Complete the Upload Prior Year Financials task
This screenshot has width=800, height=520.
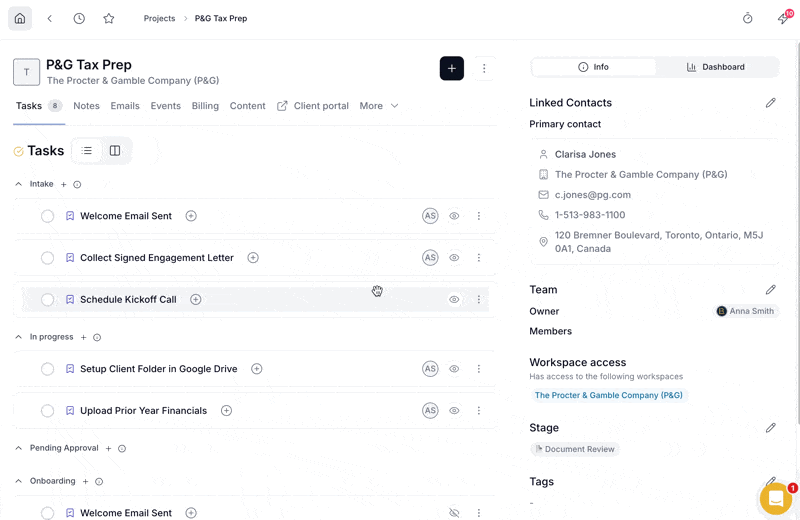click(47, 411)
